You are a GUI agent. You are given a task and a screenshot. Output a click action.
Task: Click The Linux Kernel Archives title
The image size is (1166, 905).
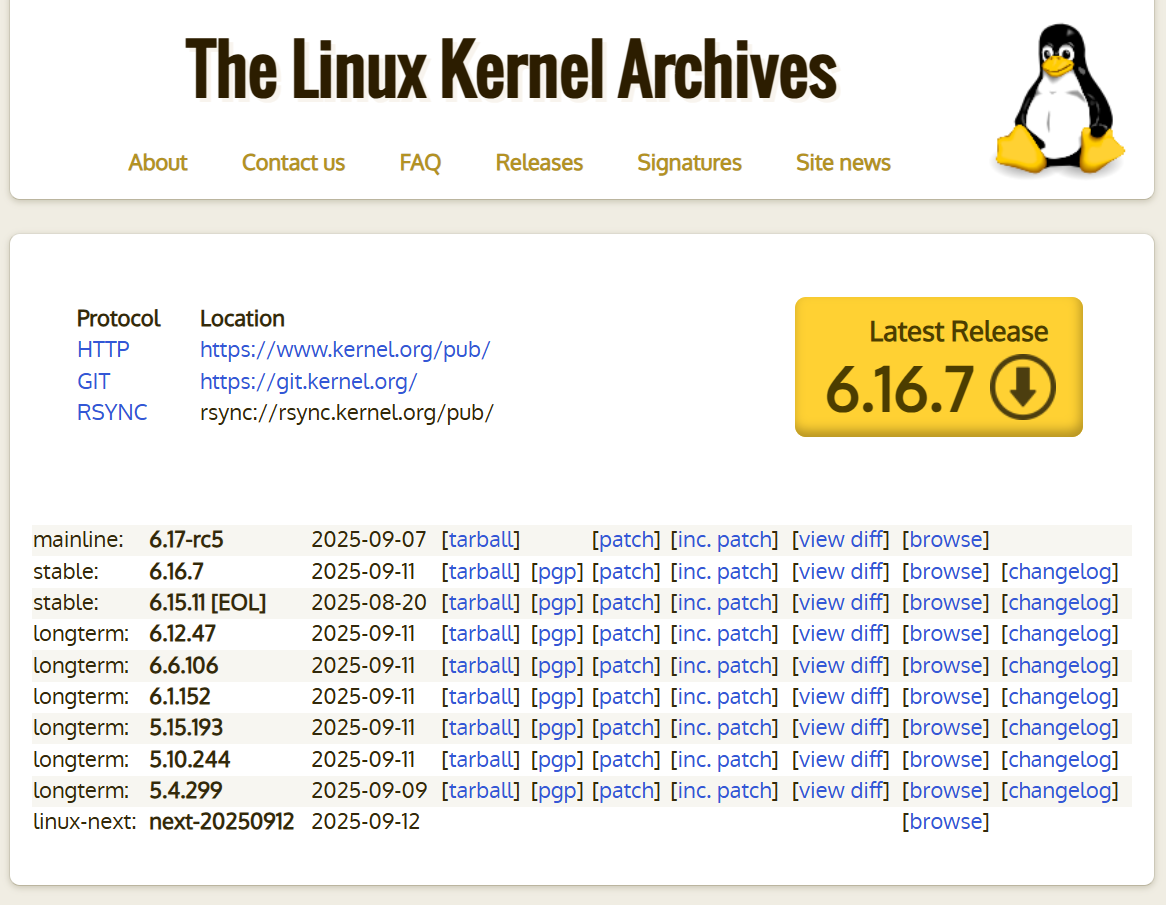point(511,69)
